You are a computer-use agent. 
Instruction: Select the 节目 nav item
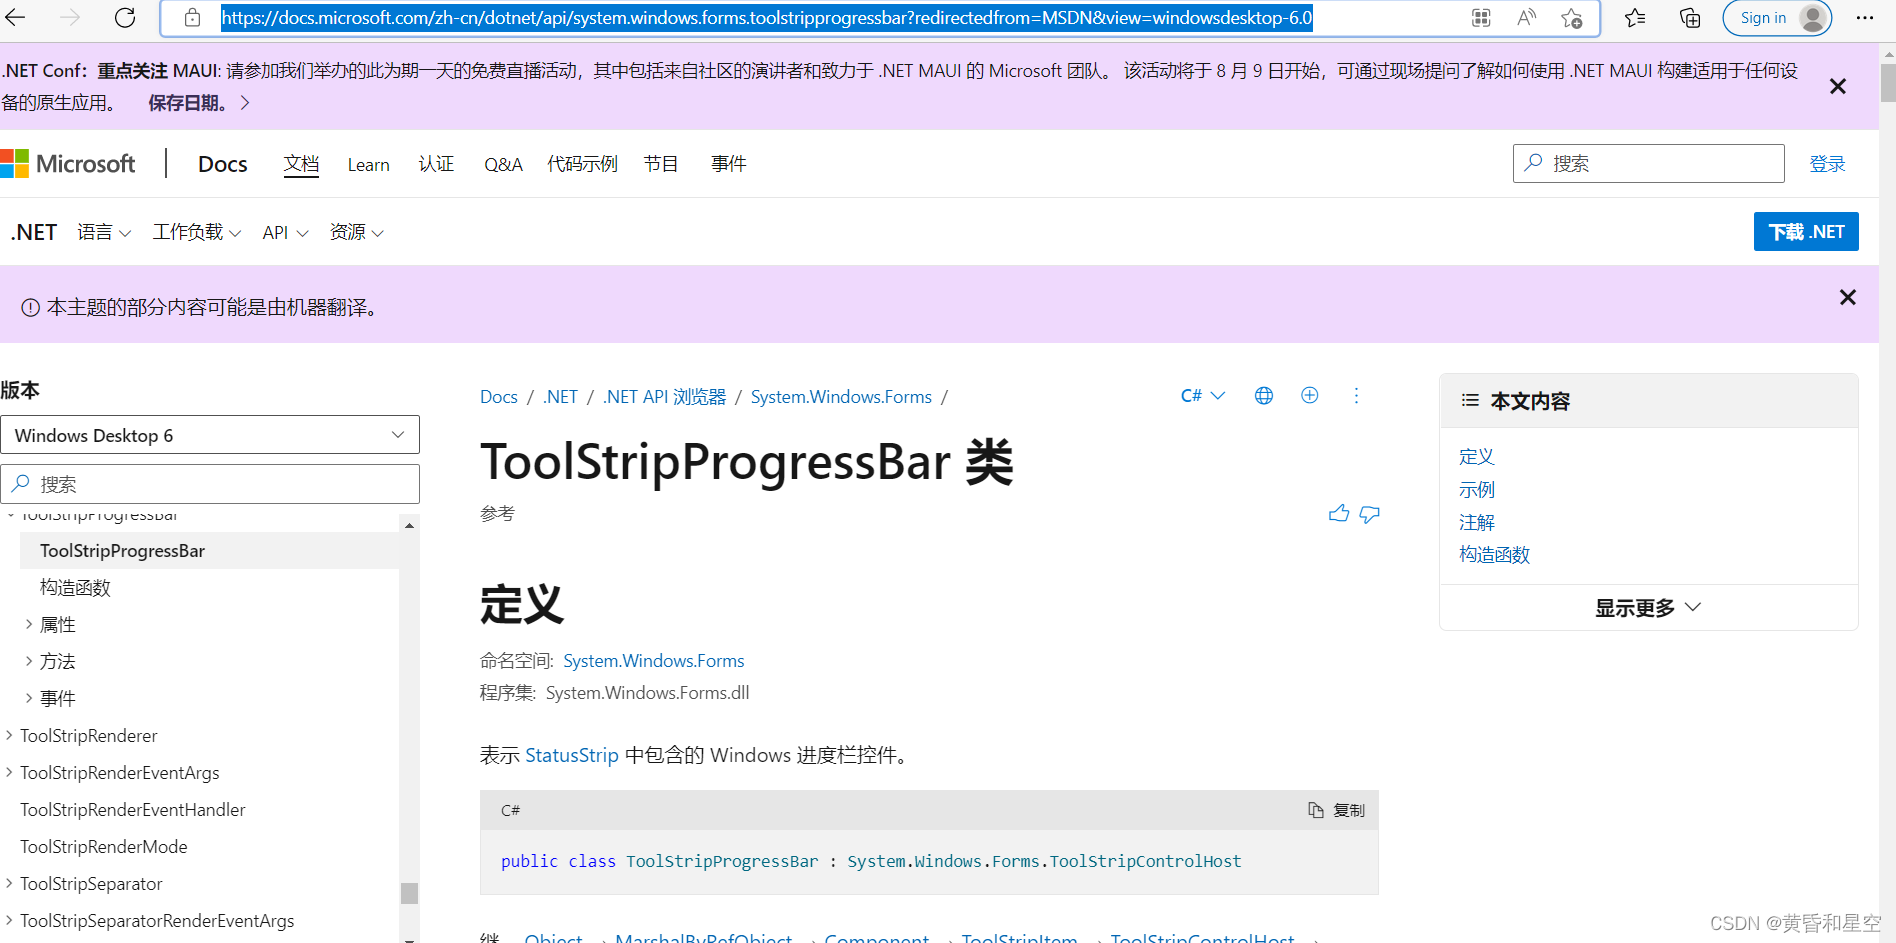click(661, 164)
